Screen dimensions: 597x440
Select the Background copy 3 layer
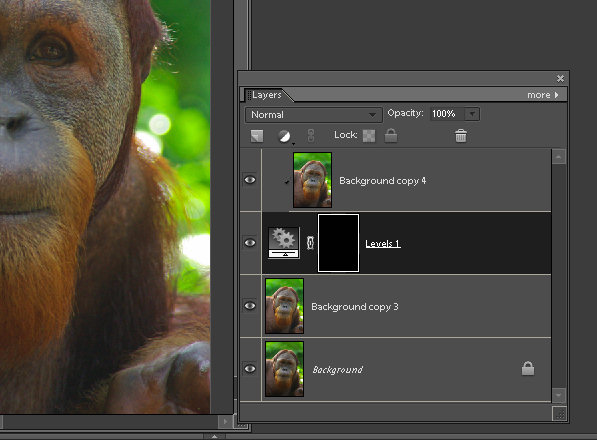(x=407, y=306)
